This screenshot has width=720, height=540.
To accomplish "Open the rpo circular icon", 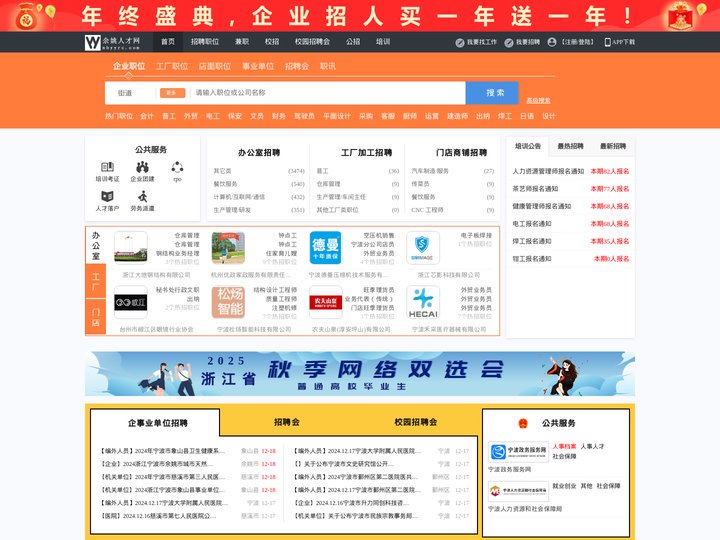I will [177, 167].
